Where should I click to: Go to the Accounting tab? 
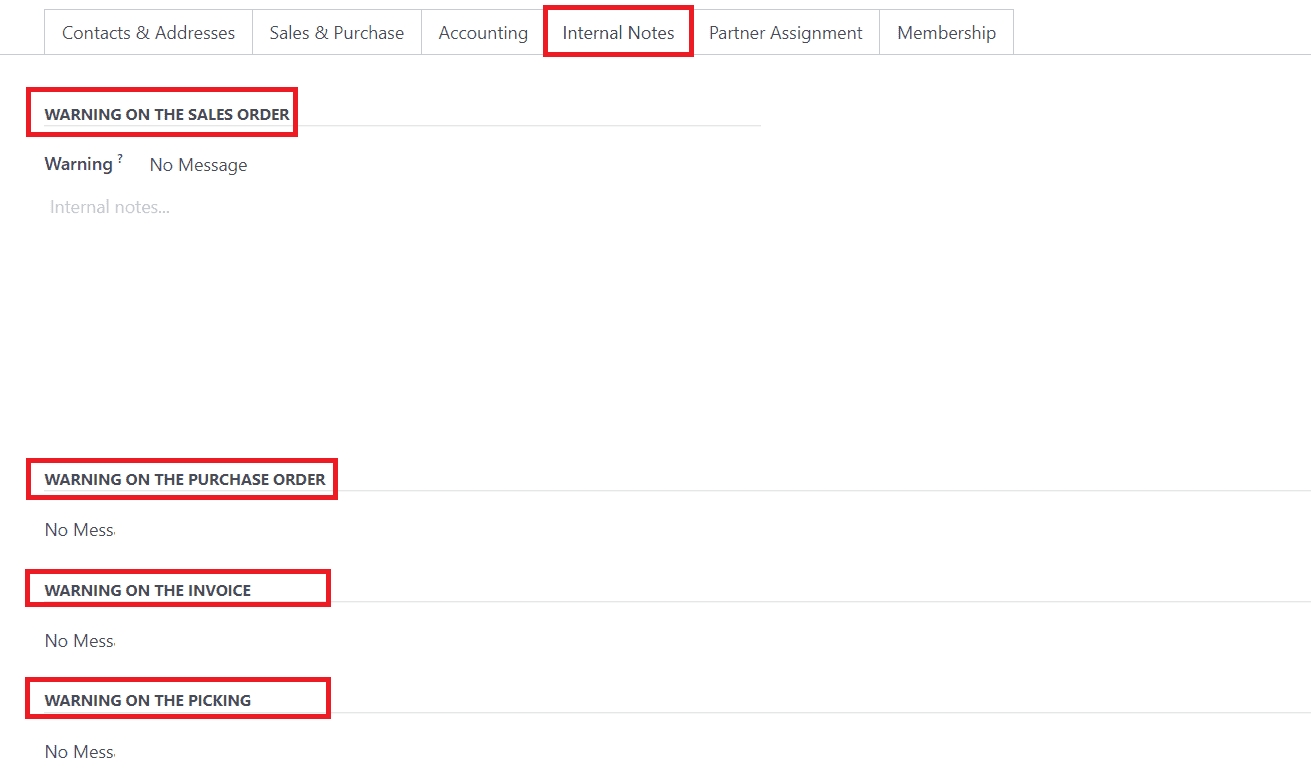tap(483, 33)
